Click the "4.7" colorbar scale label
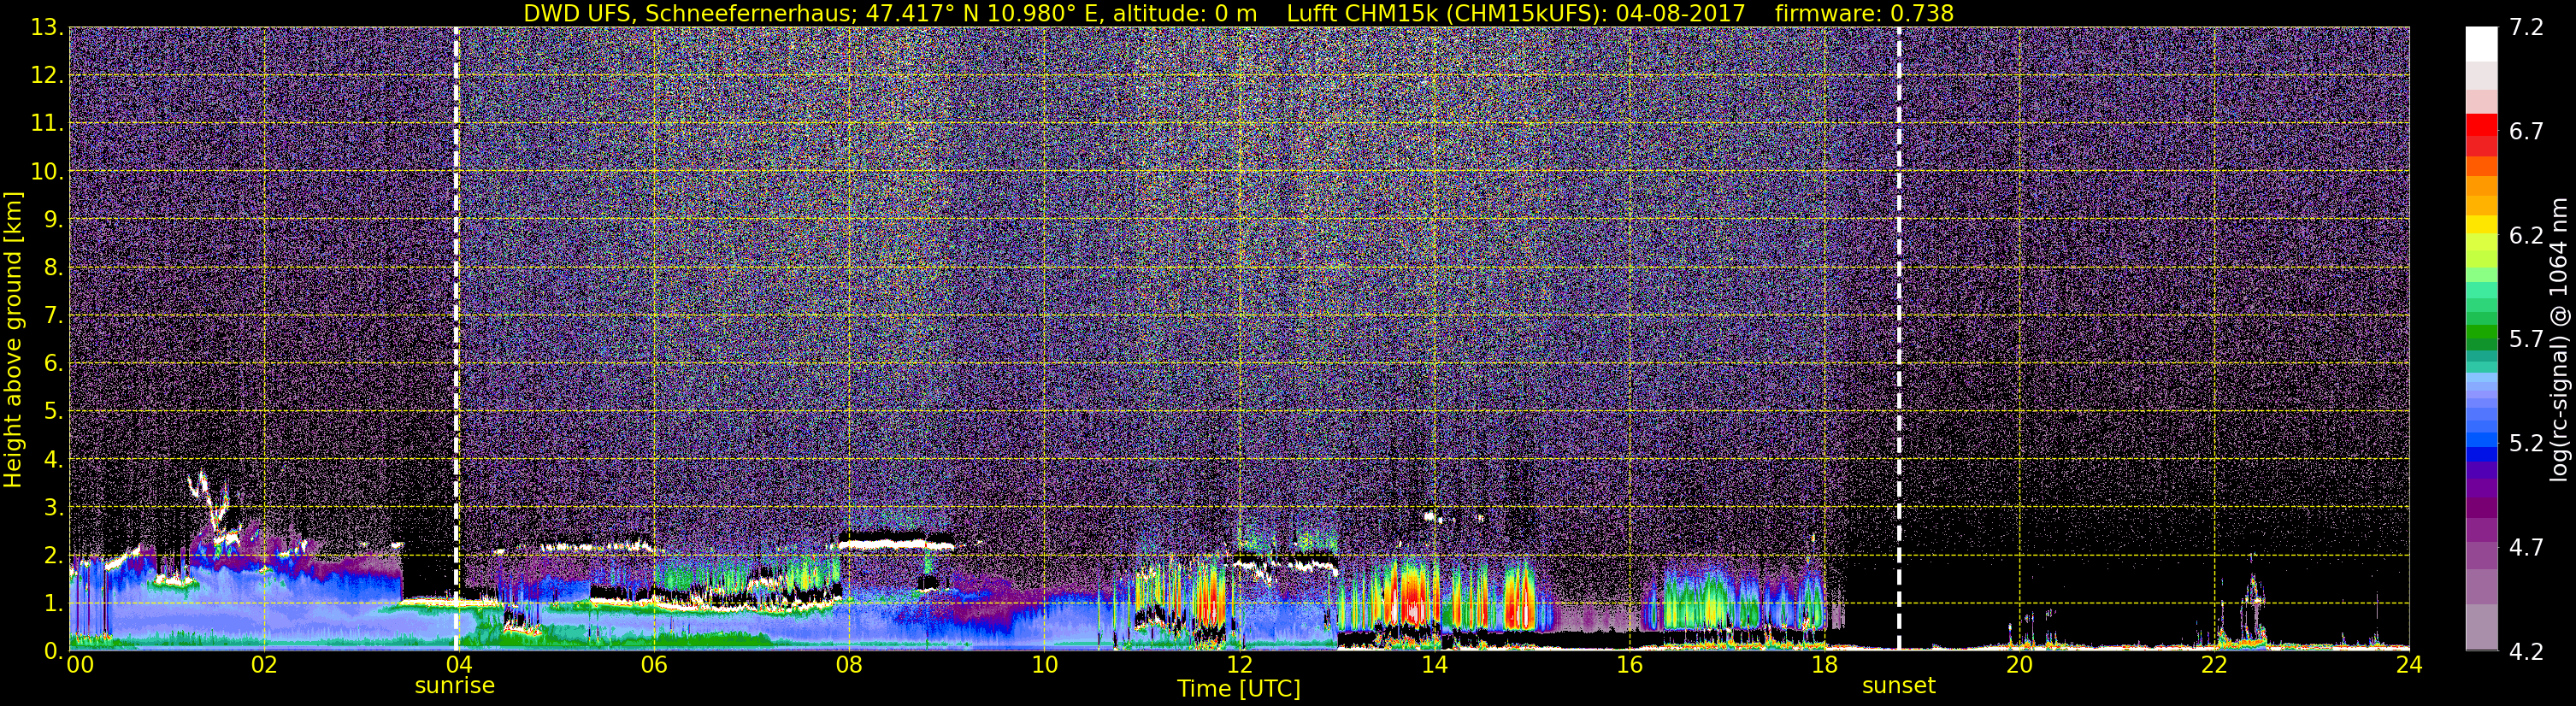Screen dimensions: 2576x706 coord(2526,548)
